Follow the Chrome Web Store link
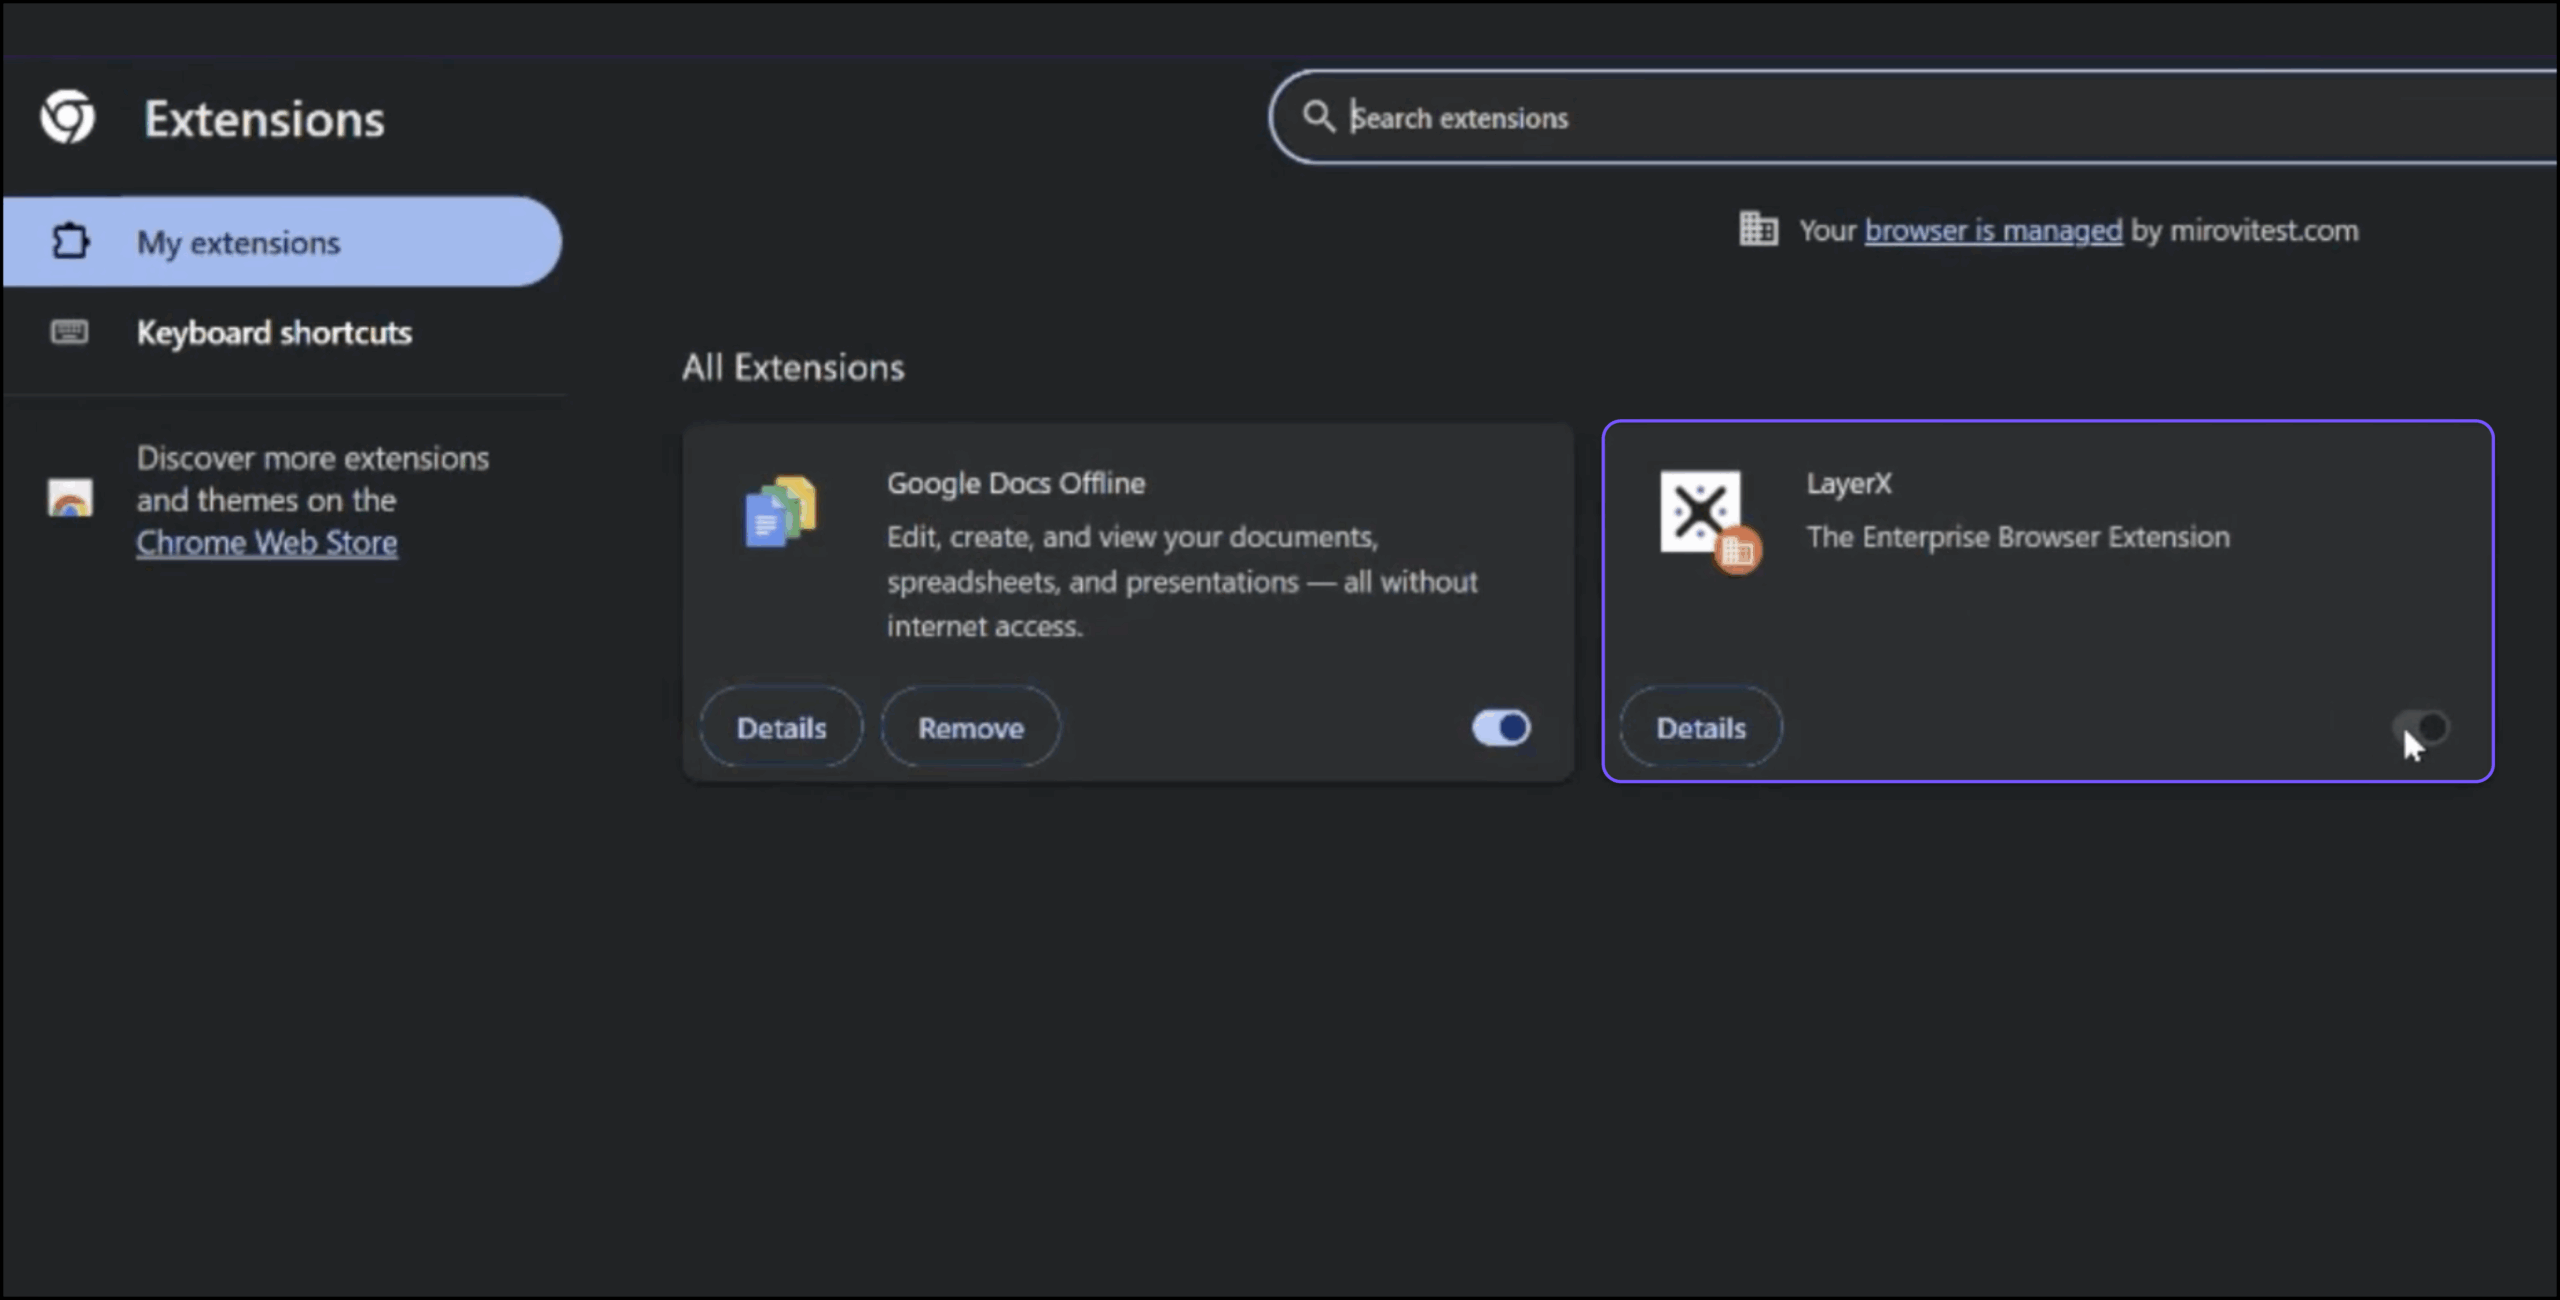Image resolution: width=2560 pixels, height=1300 pixels. pyautogui.click(x=266, y=543)
